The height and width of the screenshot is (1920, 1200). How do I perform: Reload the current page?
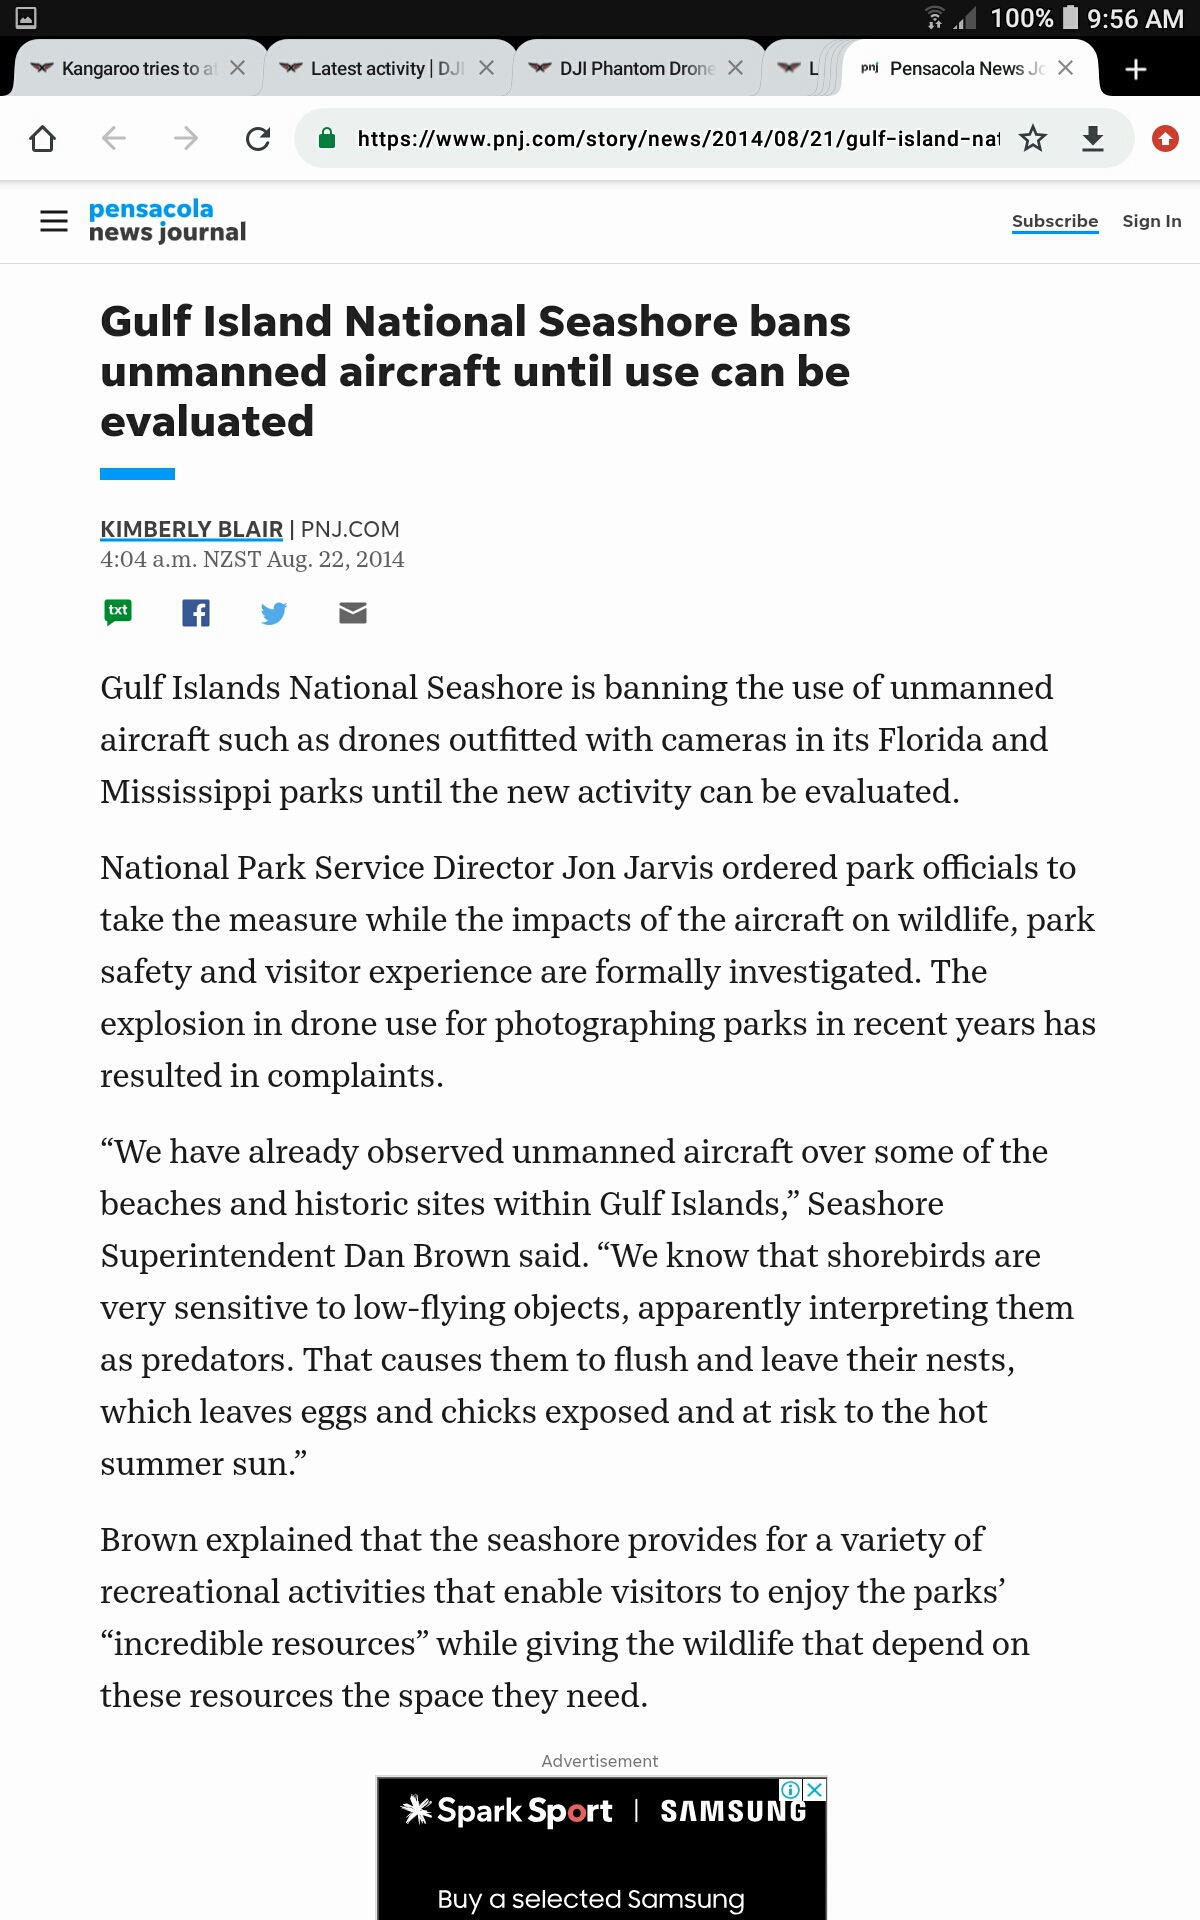point(258,138)
